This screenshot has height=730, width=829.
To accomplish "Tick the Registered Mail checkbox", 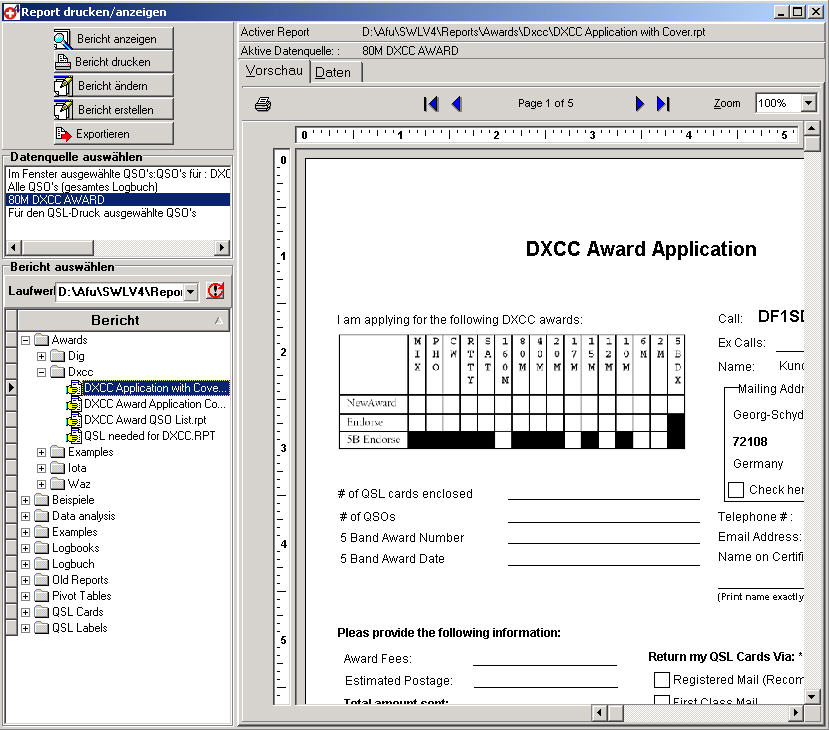I will [661, 680].
